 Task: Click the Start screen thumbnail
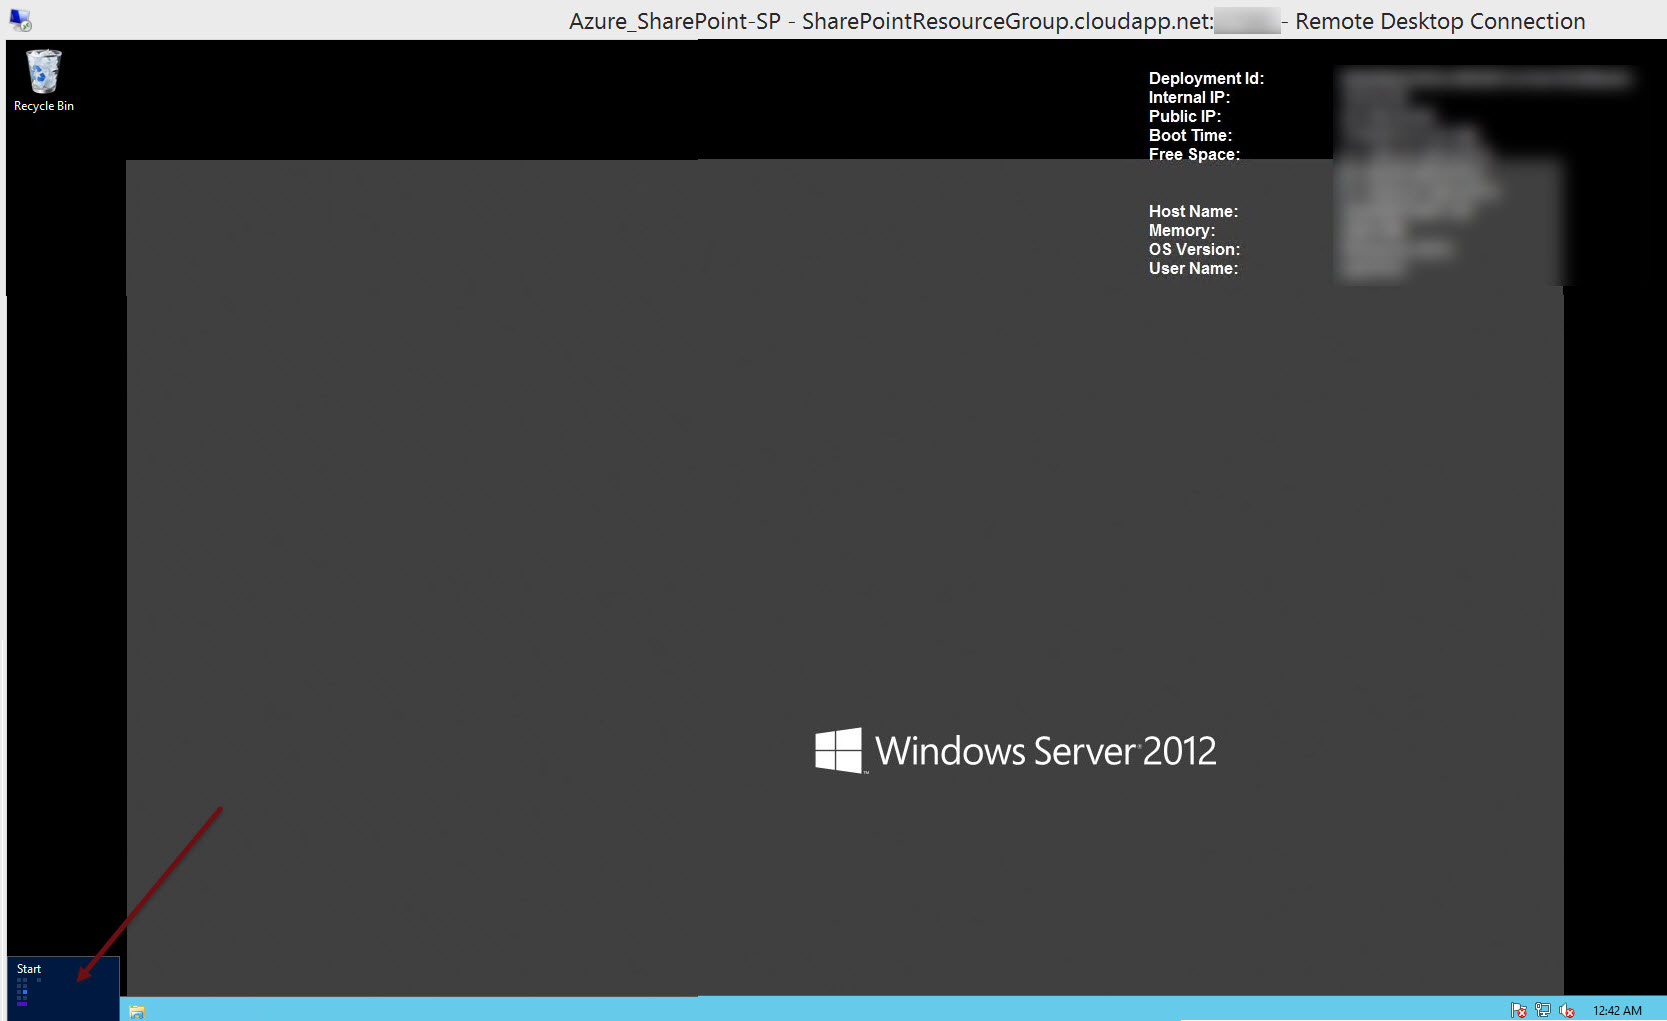[63, 989]
